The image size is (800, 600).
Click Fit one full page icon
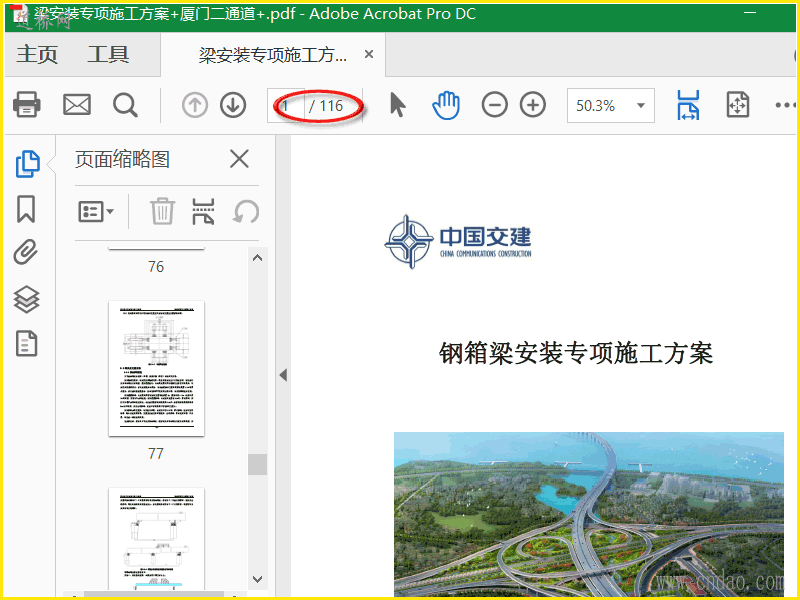tap(738, 105)
